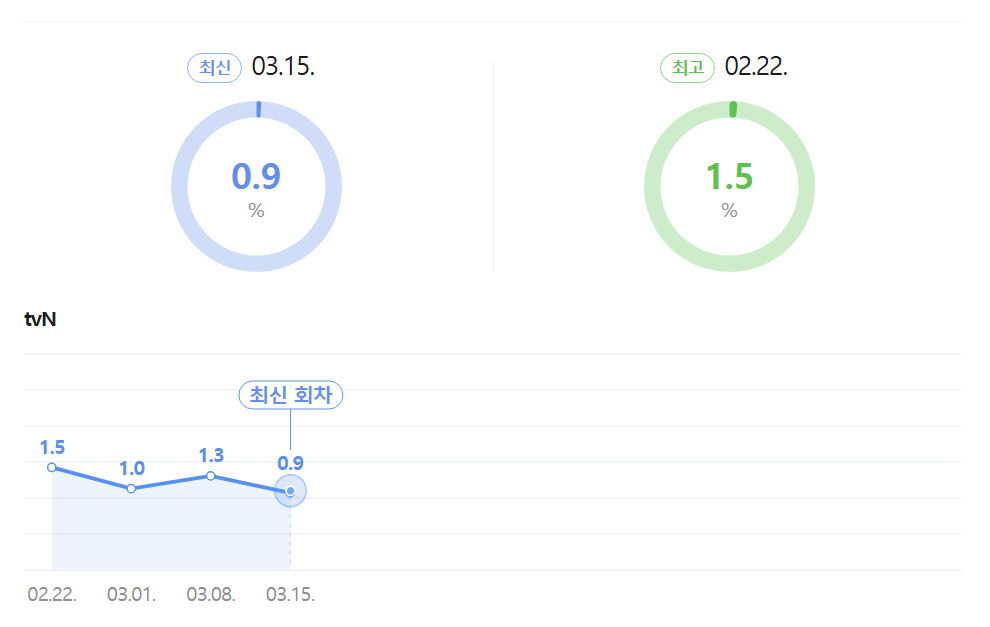990x627 pixels.
Task: Select the 02.22. data point on chart
Action: coord(52,468)
